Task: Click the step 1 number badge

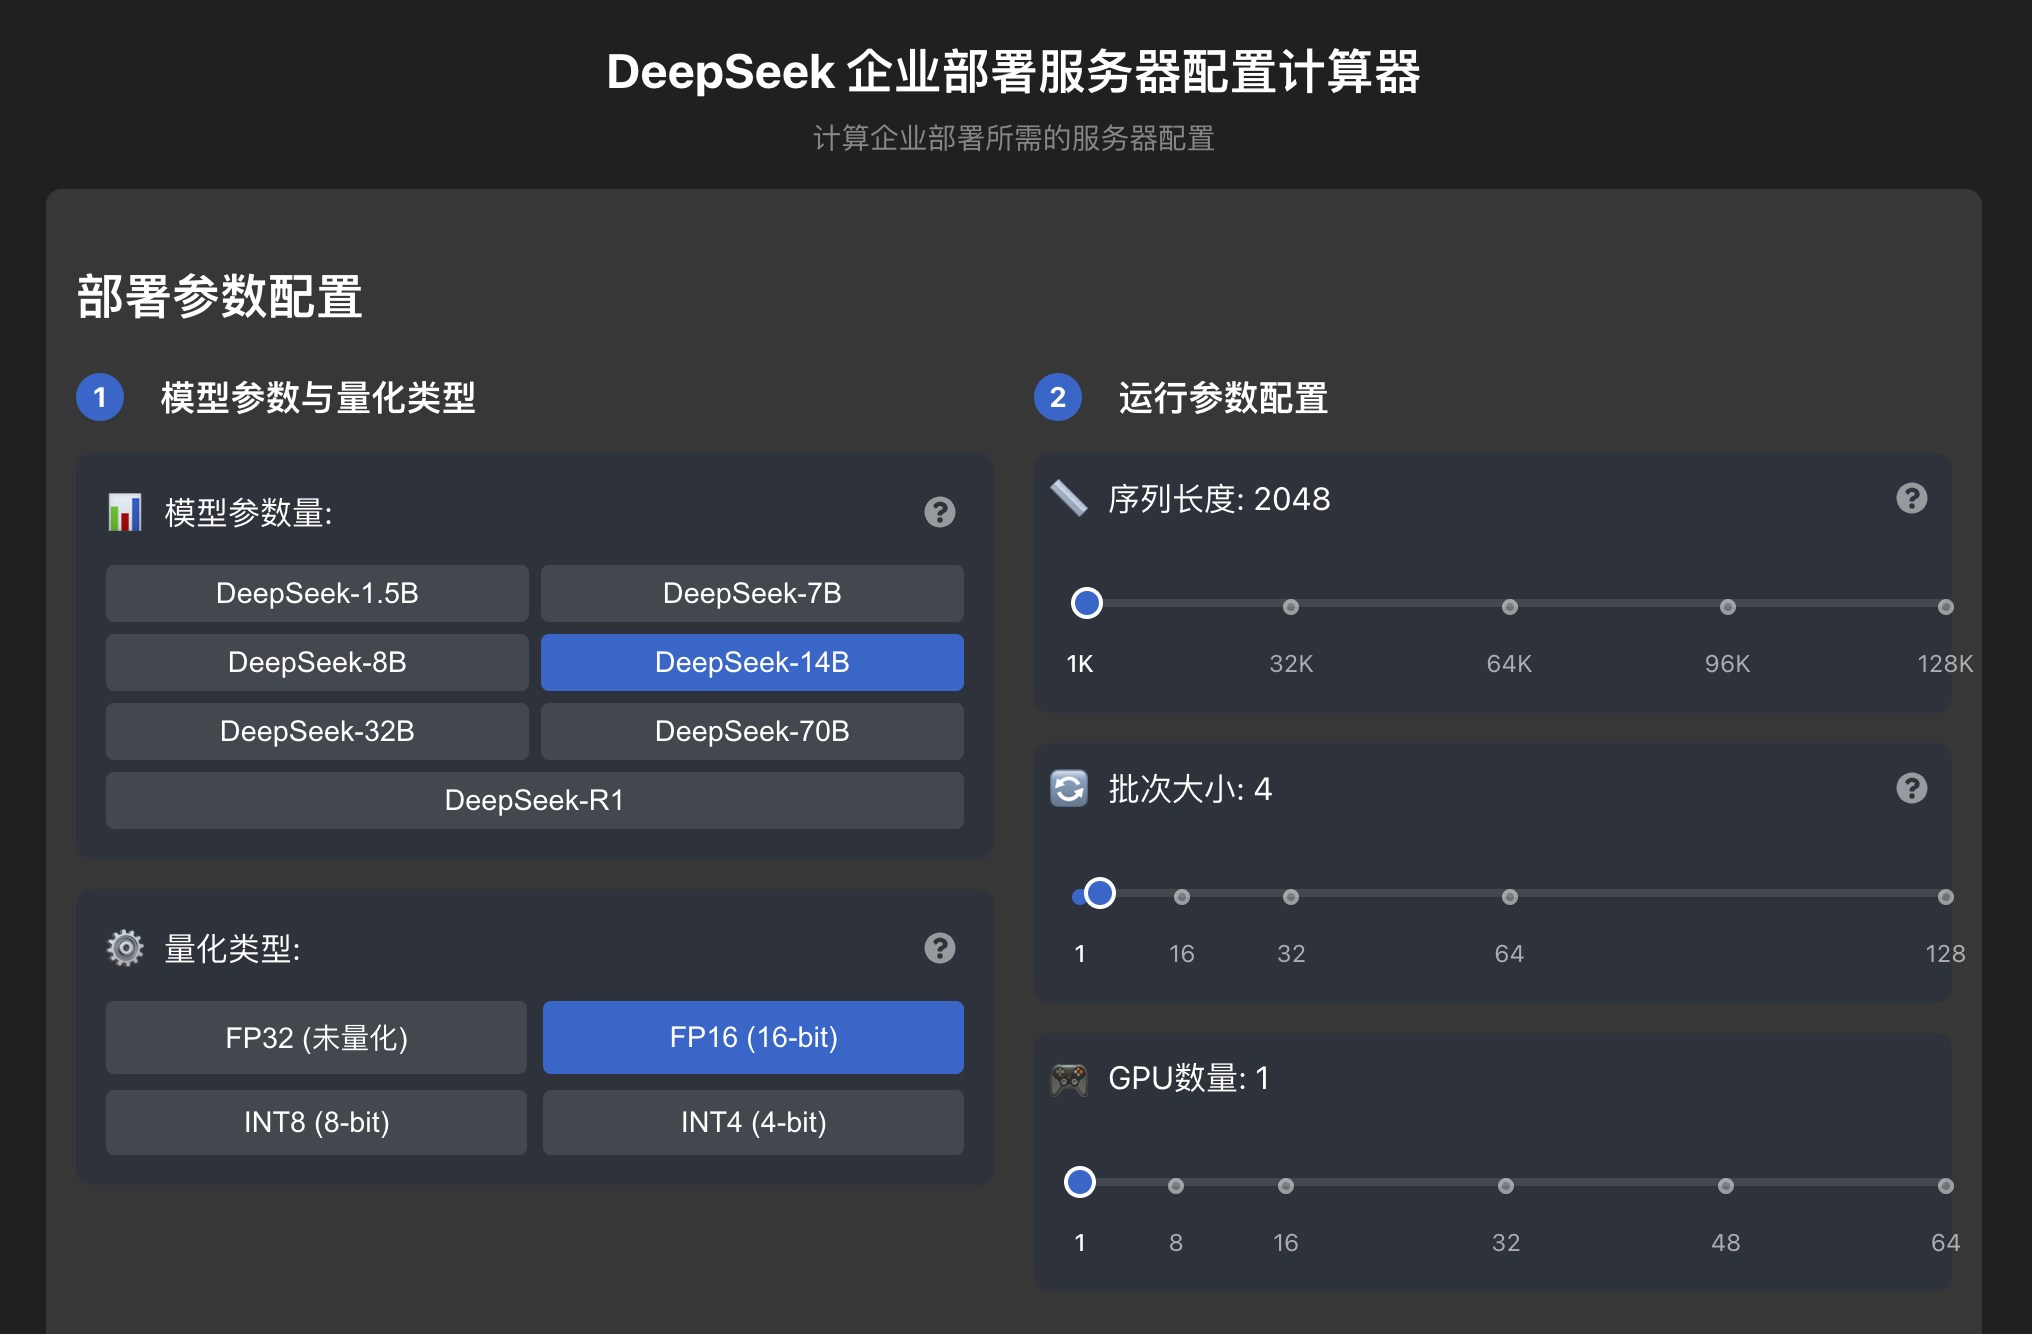Action: tap(100, 398)
